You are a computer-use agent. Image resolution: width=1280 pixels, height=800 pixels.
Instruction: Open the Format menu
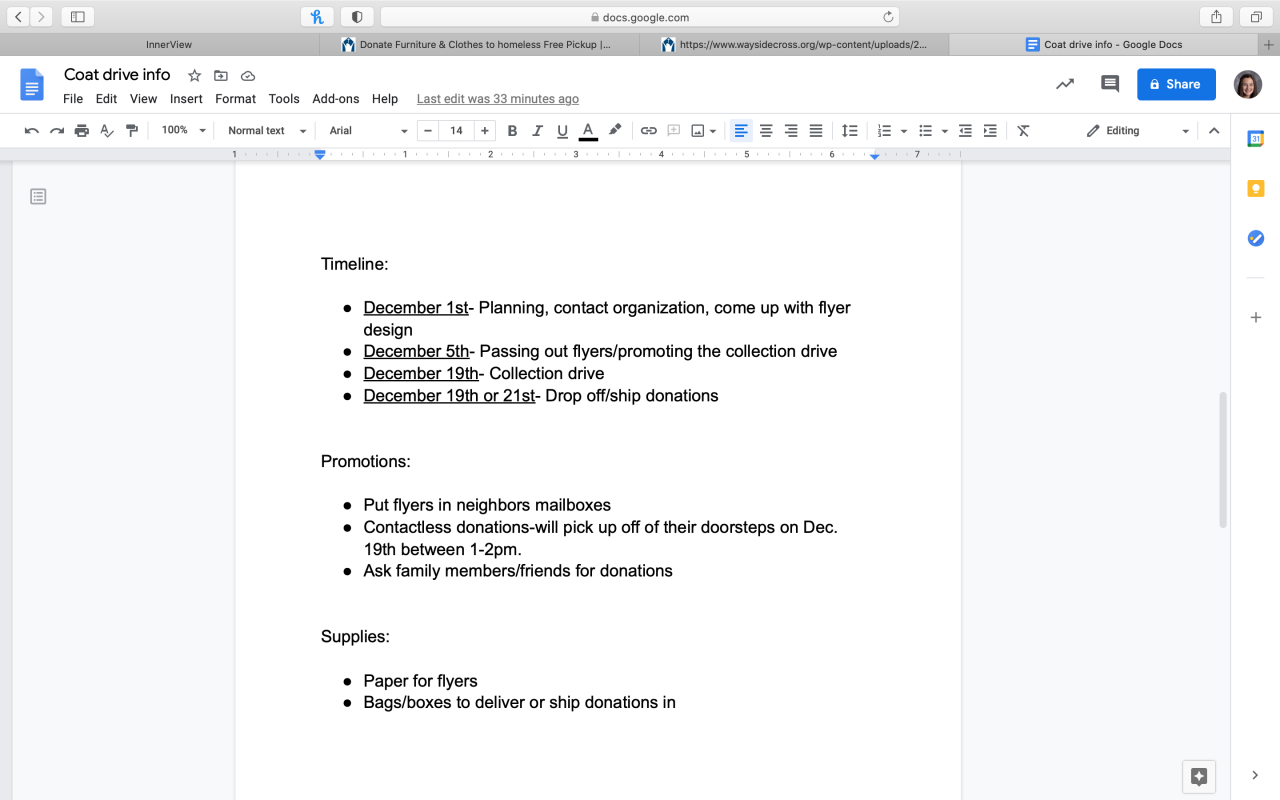[236, 99]
